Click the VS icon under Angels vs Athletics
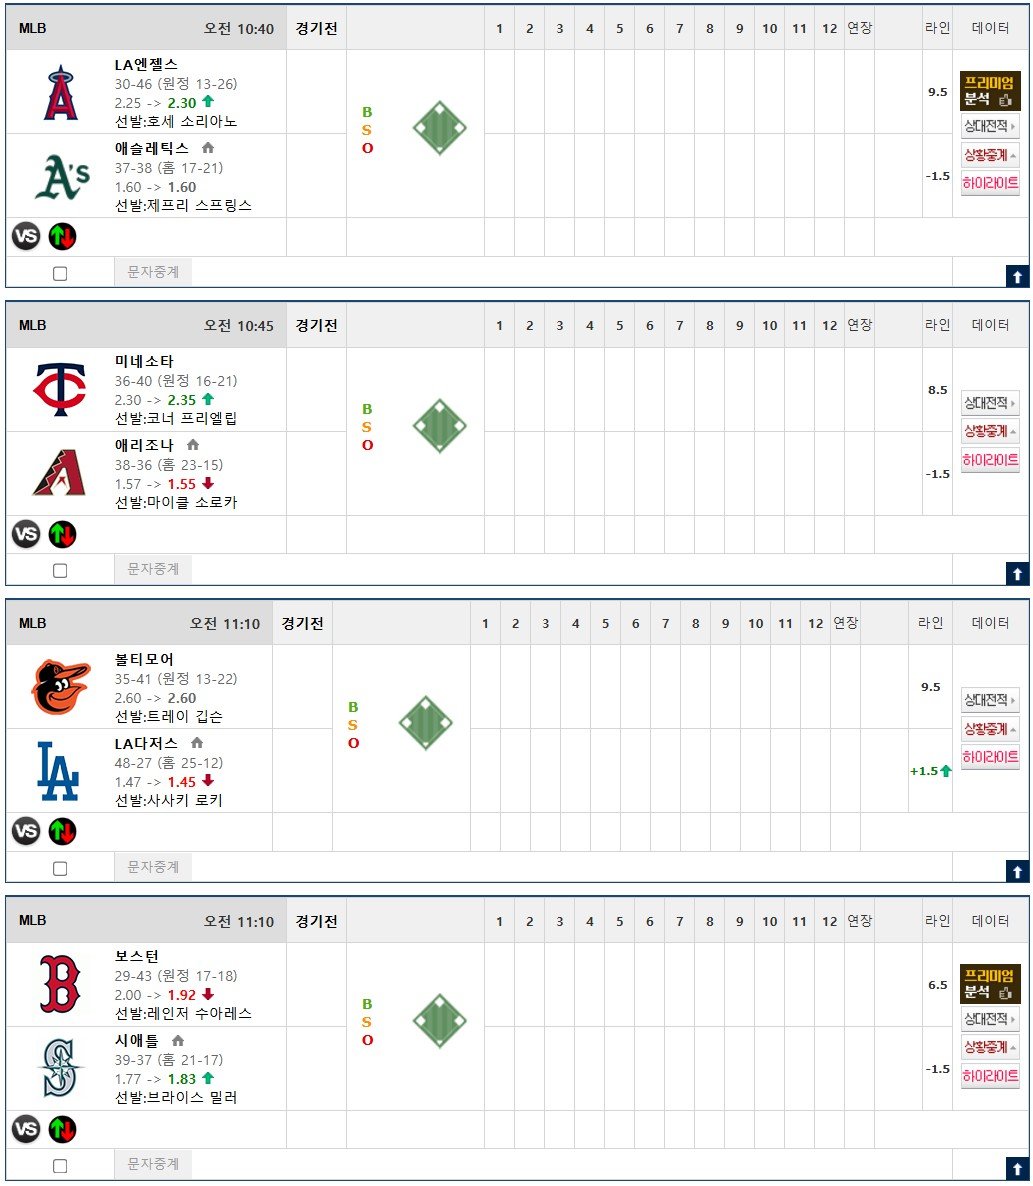Image resolution: width=1033 pixels, height=1186 pixels. (x=26, y=237)
